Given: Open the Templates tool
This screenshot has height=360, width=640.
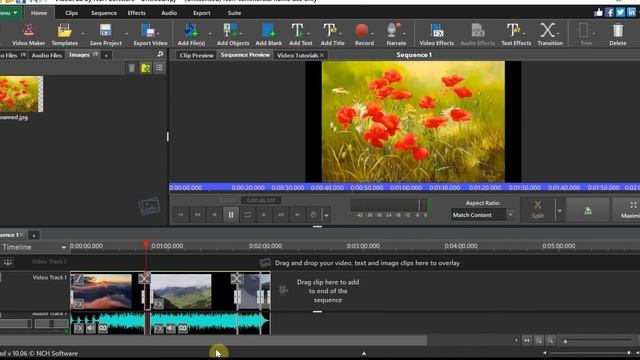Looking at the screenshot, I should tap(64, 34).
